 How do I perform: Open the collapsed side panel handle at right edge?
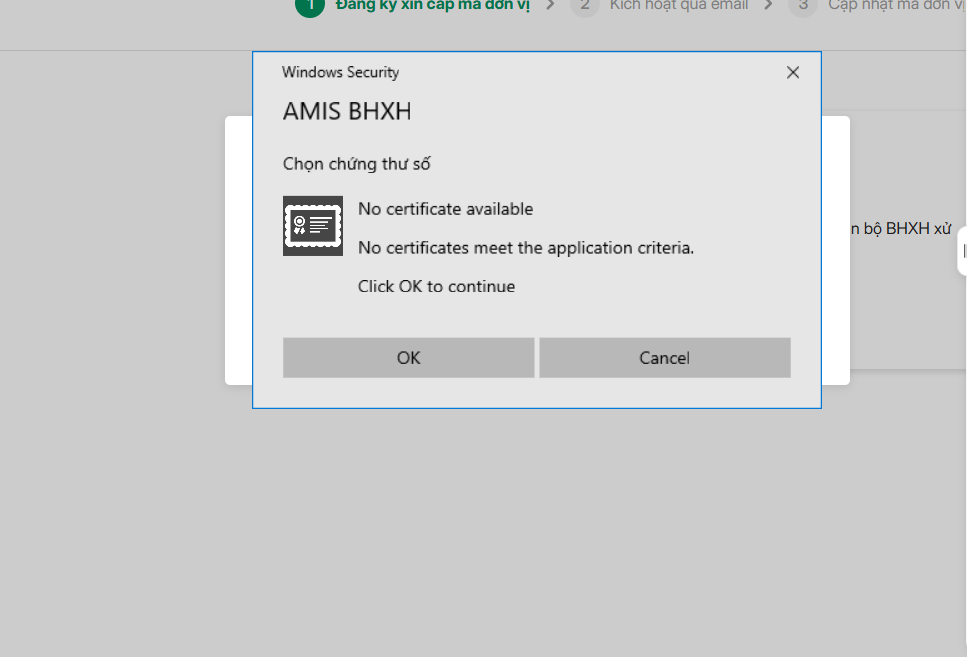tap(962, 250)
